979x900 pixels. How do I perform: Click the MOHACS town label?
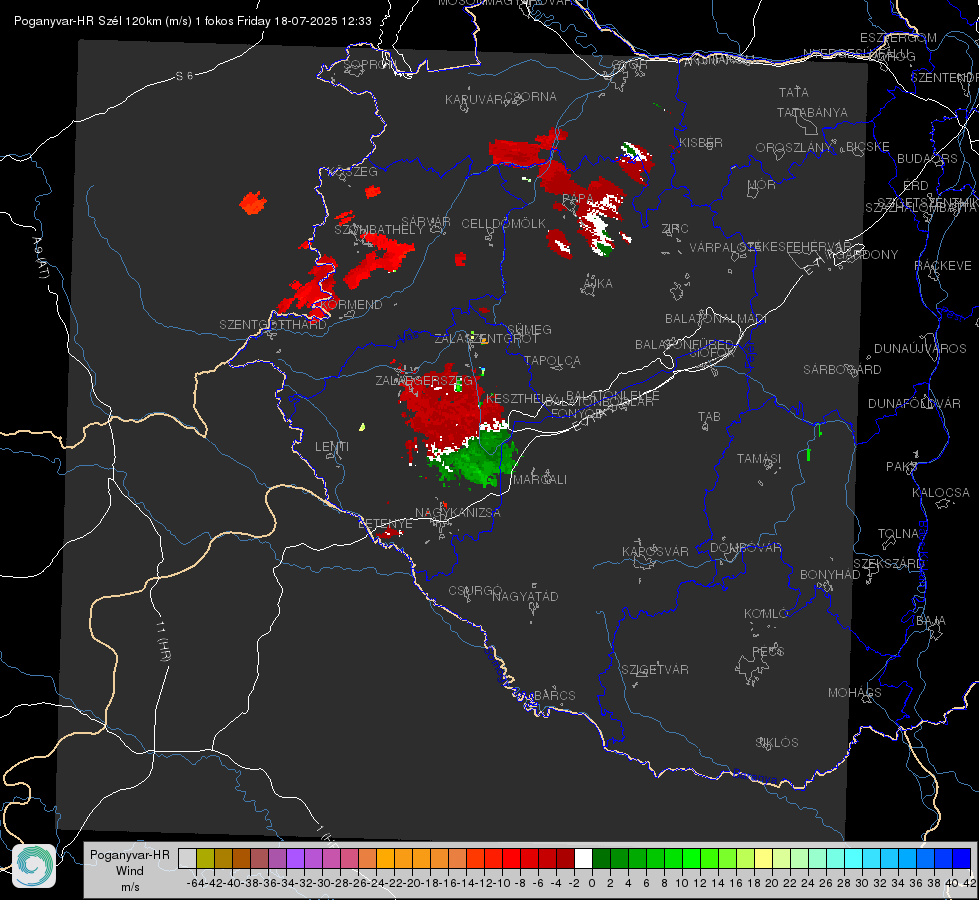coord(855,692)
